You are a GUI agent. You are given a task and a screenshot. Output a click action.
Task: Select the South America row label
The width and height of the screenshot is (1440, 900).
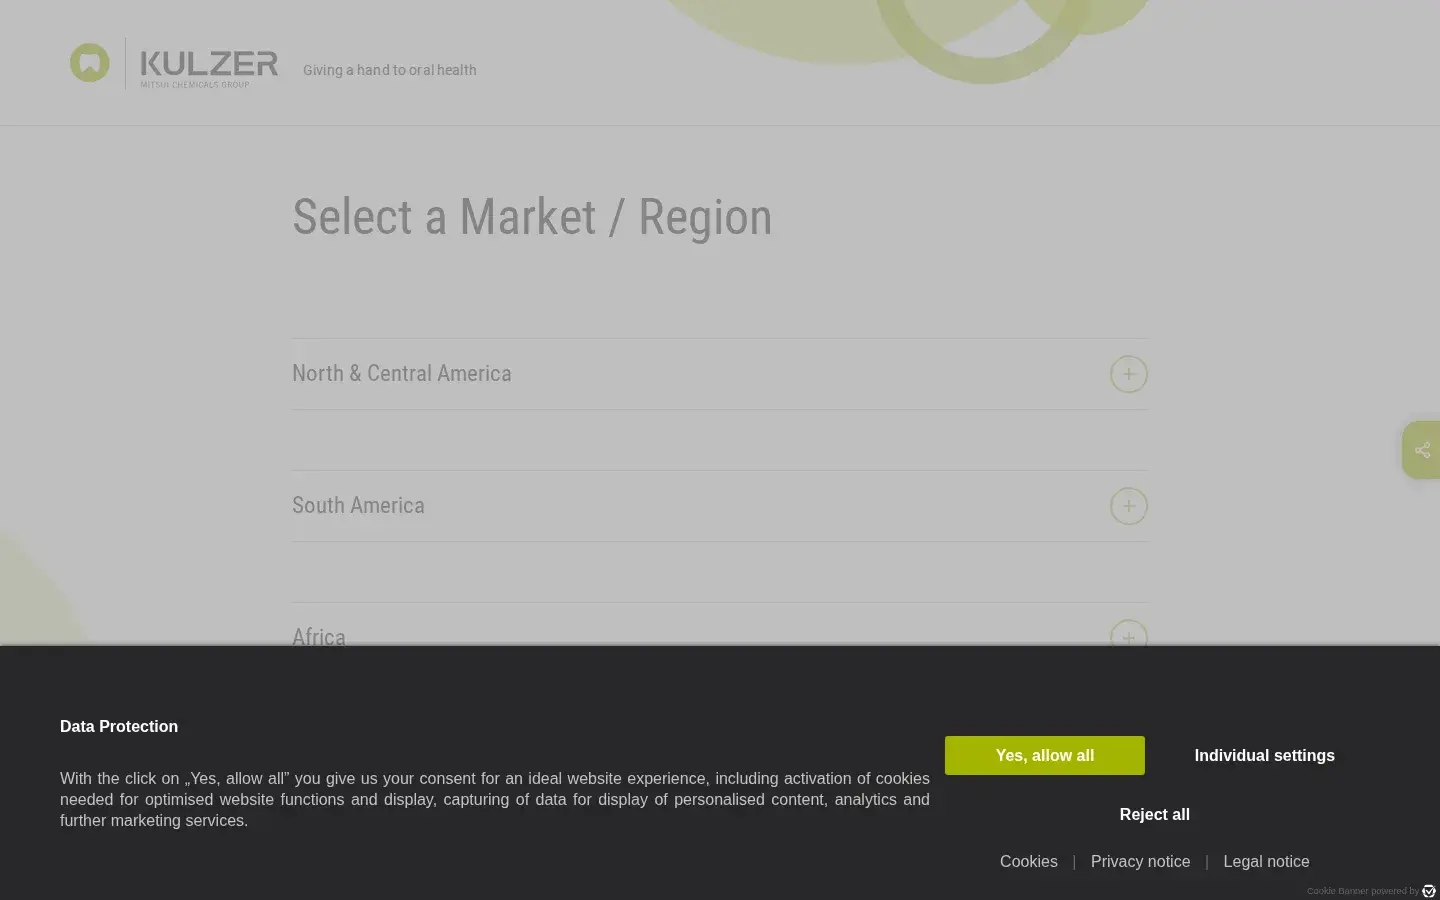click(358, 505)
